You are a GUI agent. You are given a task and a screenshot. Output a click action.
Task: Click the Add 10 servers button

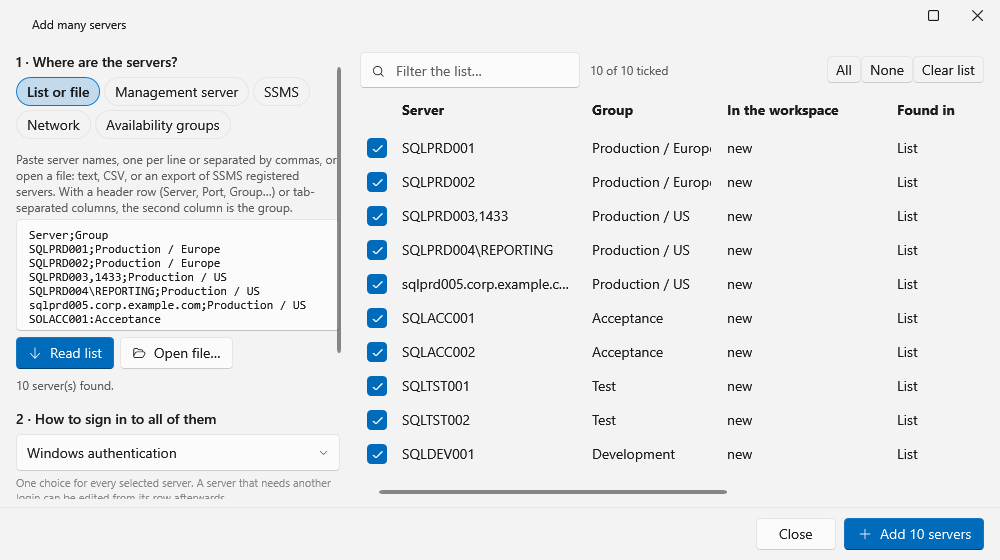[x=914, y=534]
